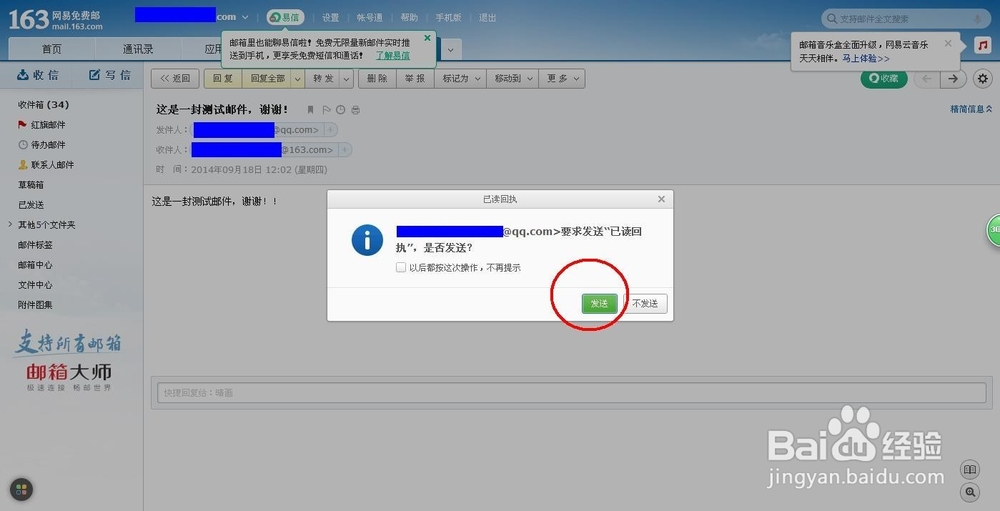Open the 已发送 folder
Viewport: 1000px width, 511px height.
(x=31, y=205)
